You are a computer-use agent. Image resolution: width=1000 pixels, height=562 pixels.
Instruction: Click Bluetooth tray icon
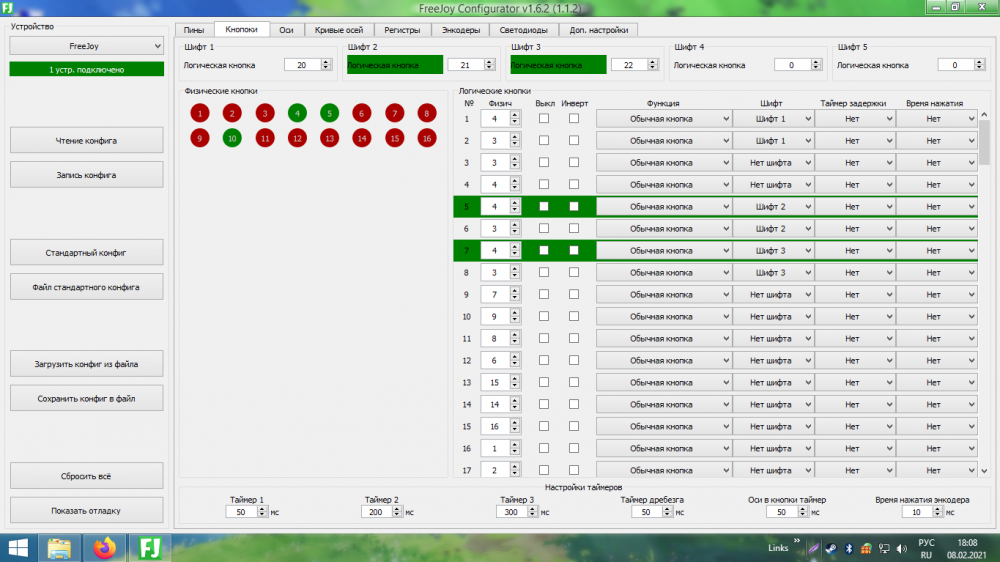(x=849, y=549)
